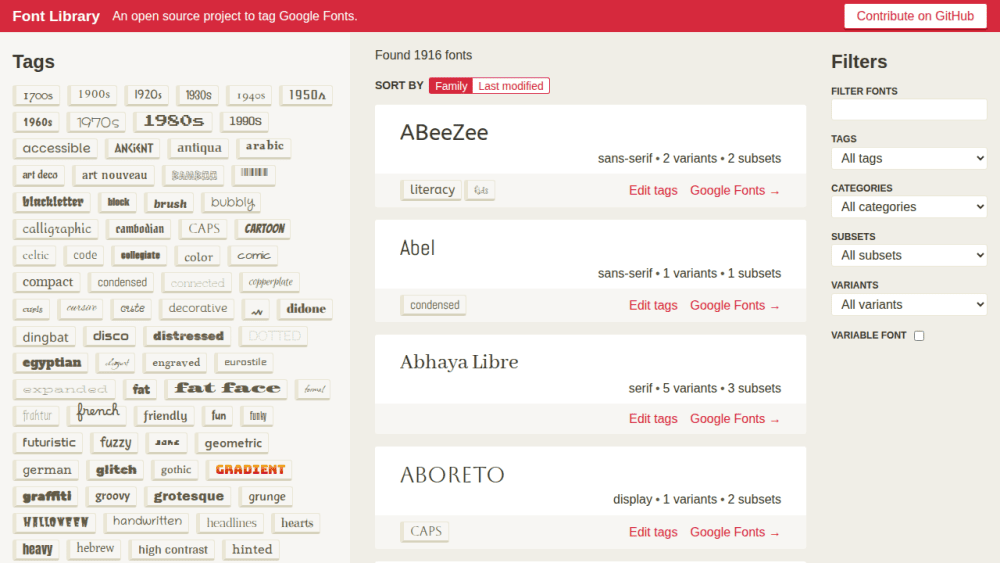Select the CARTOON tag
The height and width of the screenshot is (563, 1000).
pos(264,229)
